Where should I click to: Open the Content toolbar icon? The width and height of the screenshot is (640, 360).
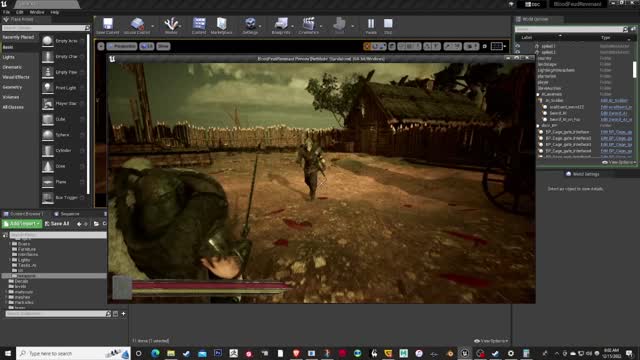[x=199, y=23]
